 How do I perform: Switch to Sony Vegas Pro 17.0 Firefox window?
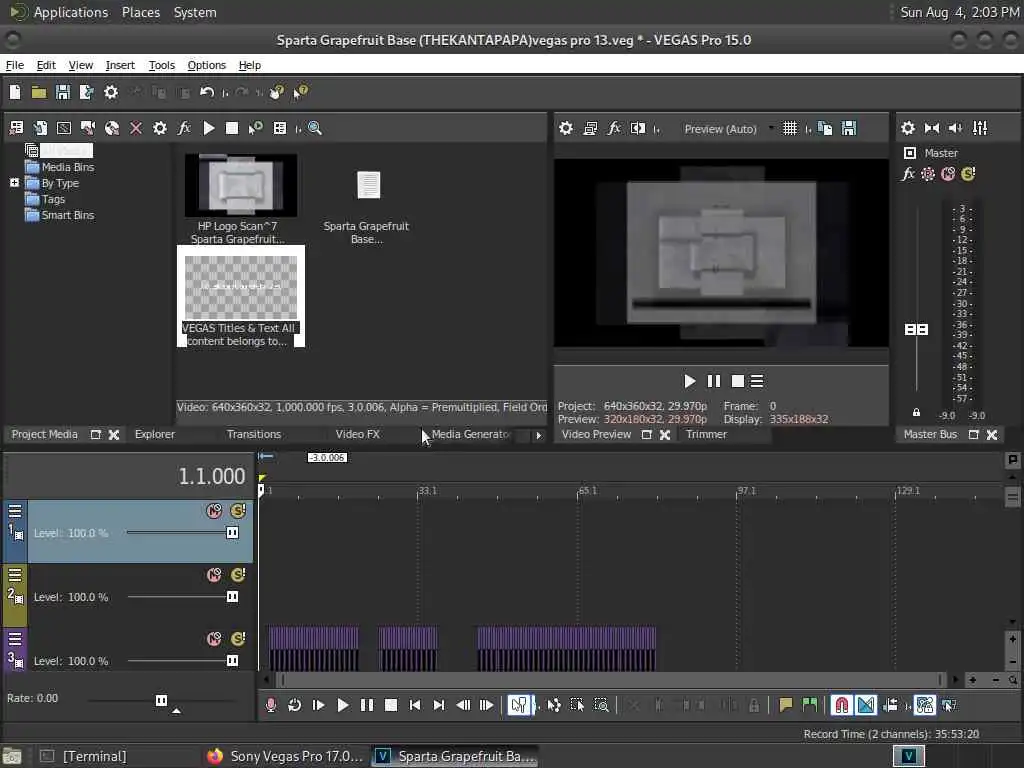(285, 756)
